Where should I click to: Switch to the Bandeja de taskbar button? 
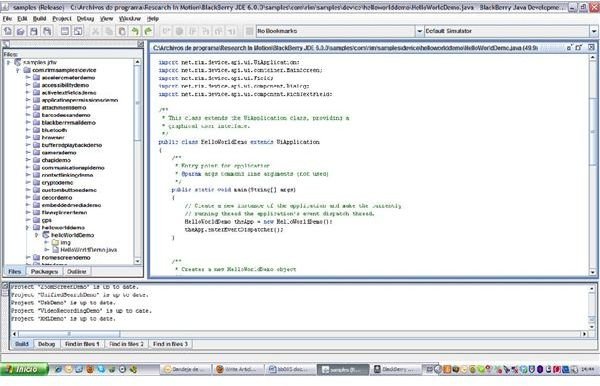(186, 369)
